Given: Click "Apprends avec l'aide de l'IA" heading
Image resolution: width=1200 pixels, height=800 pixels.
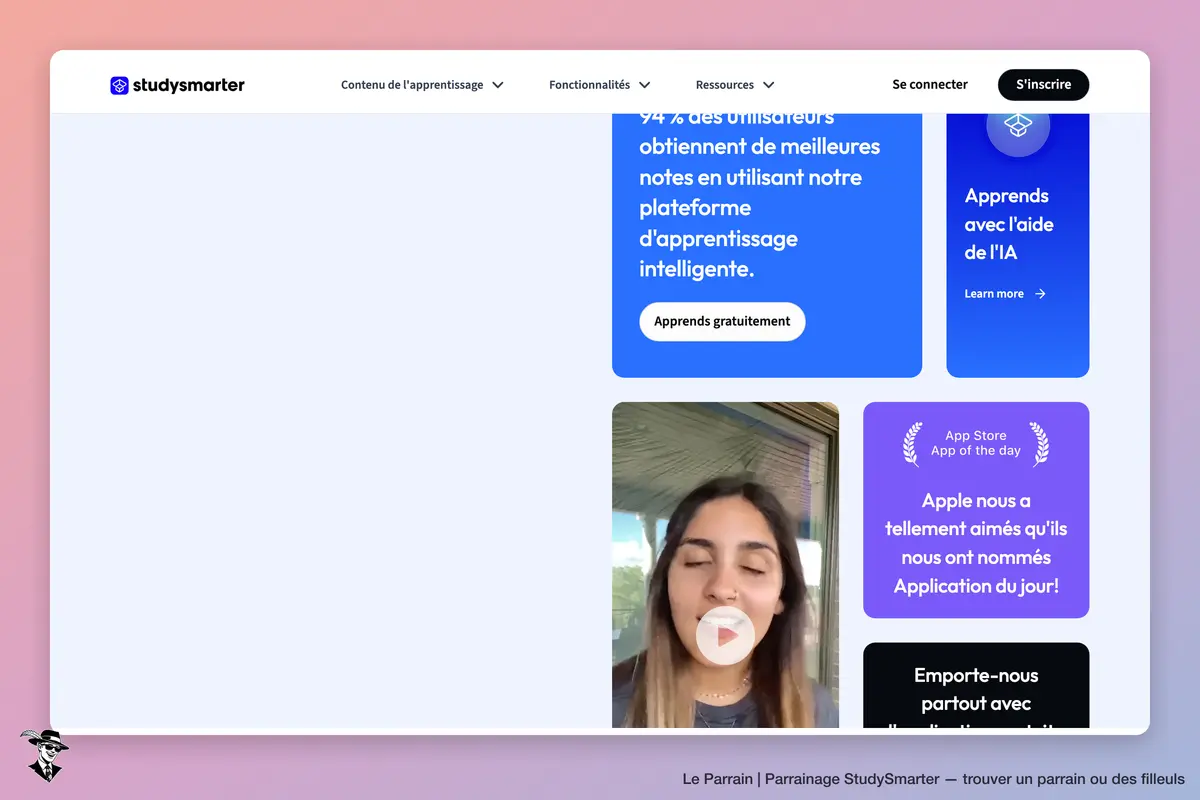Looking at the screenshot, I should [x=1009, y=224].
